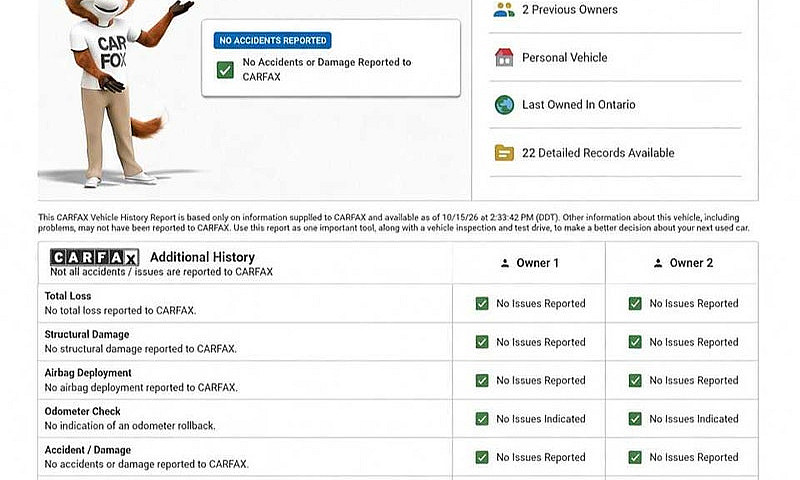Viewport: 800px width, 480px height.
Task: Select the 'Airbag Deployment' row title
Action: (88, 373)
